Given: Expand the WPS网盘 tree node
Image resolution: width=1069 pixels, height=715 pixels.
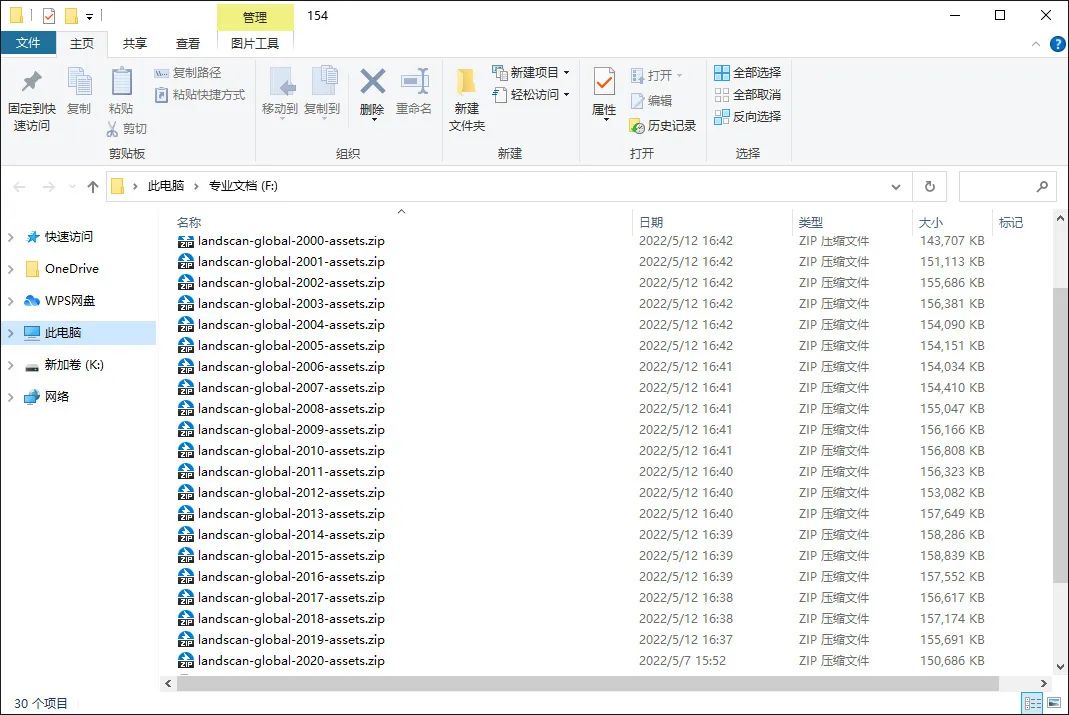Looking at the screenshot, I should tap(10, 301).
